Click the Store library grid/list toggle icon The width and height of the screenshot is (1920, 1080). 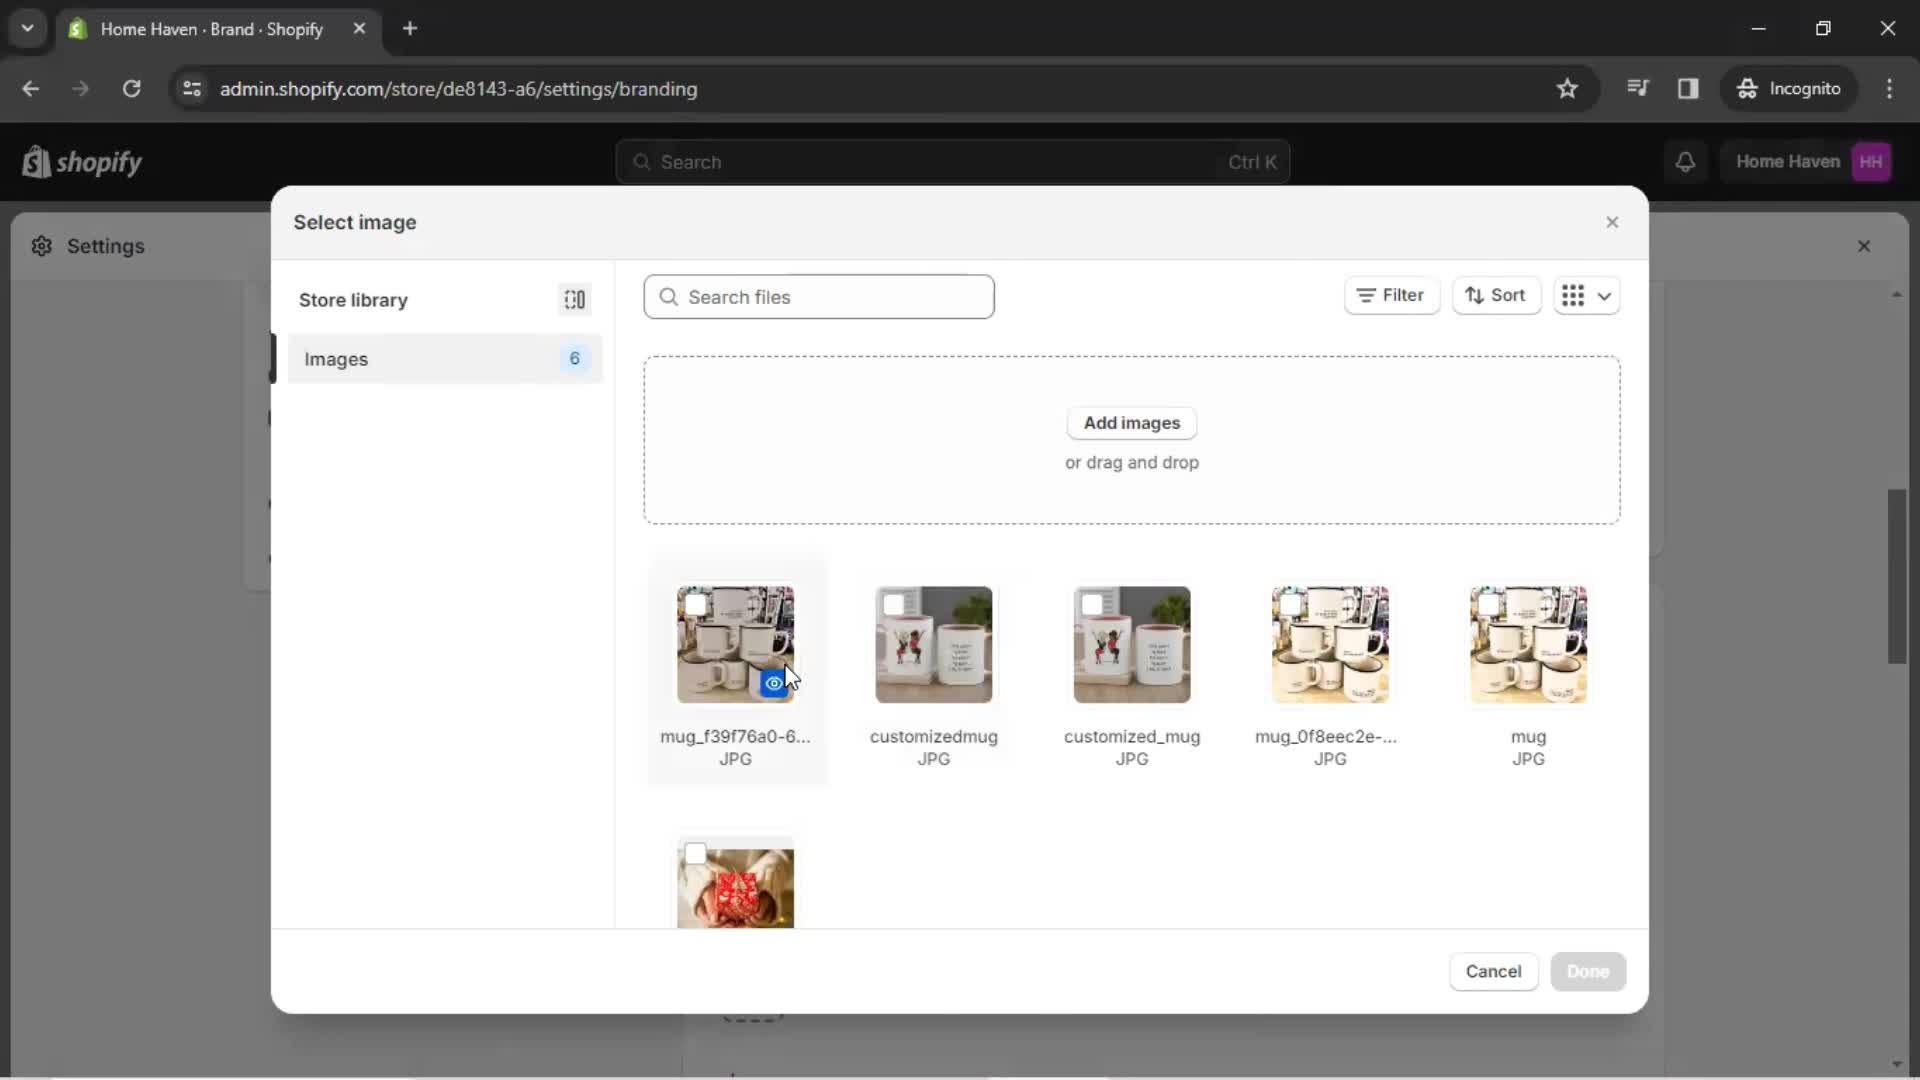point(575,298)
